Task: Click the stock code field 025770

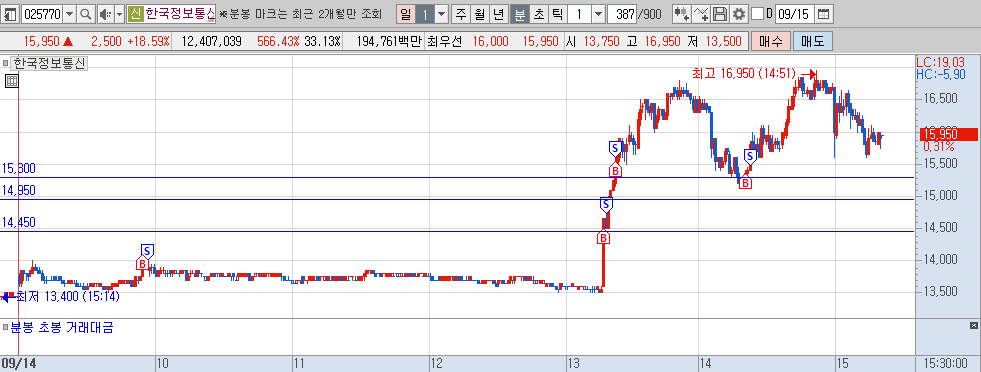Action: click(x=42, y=14)
